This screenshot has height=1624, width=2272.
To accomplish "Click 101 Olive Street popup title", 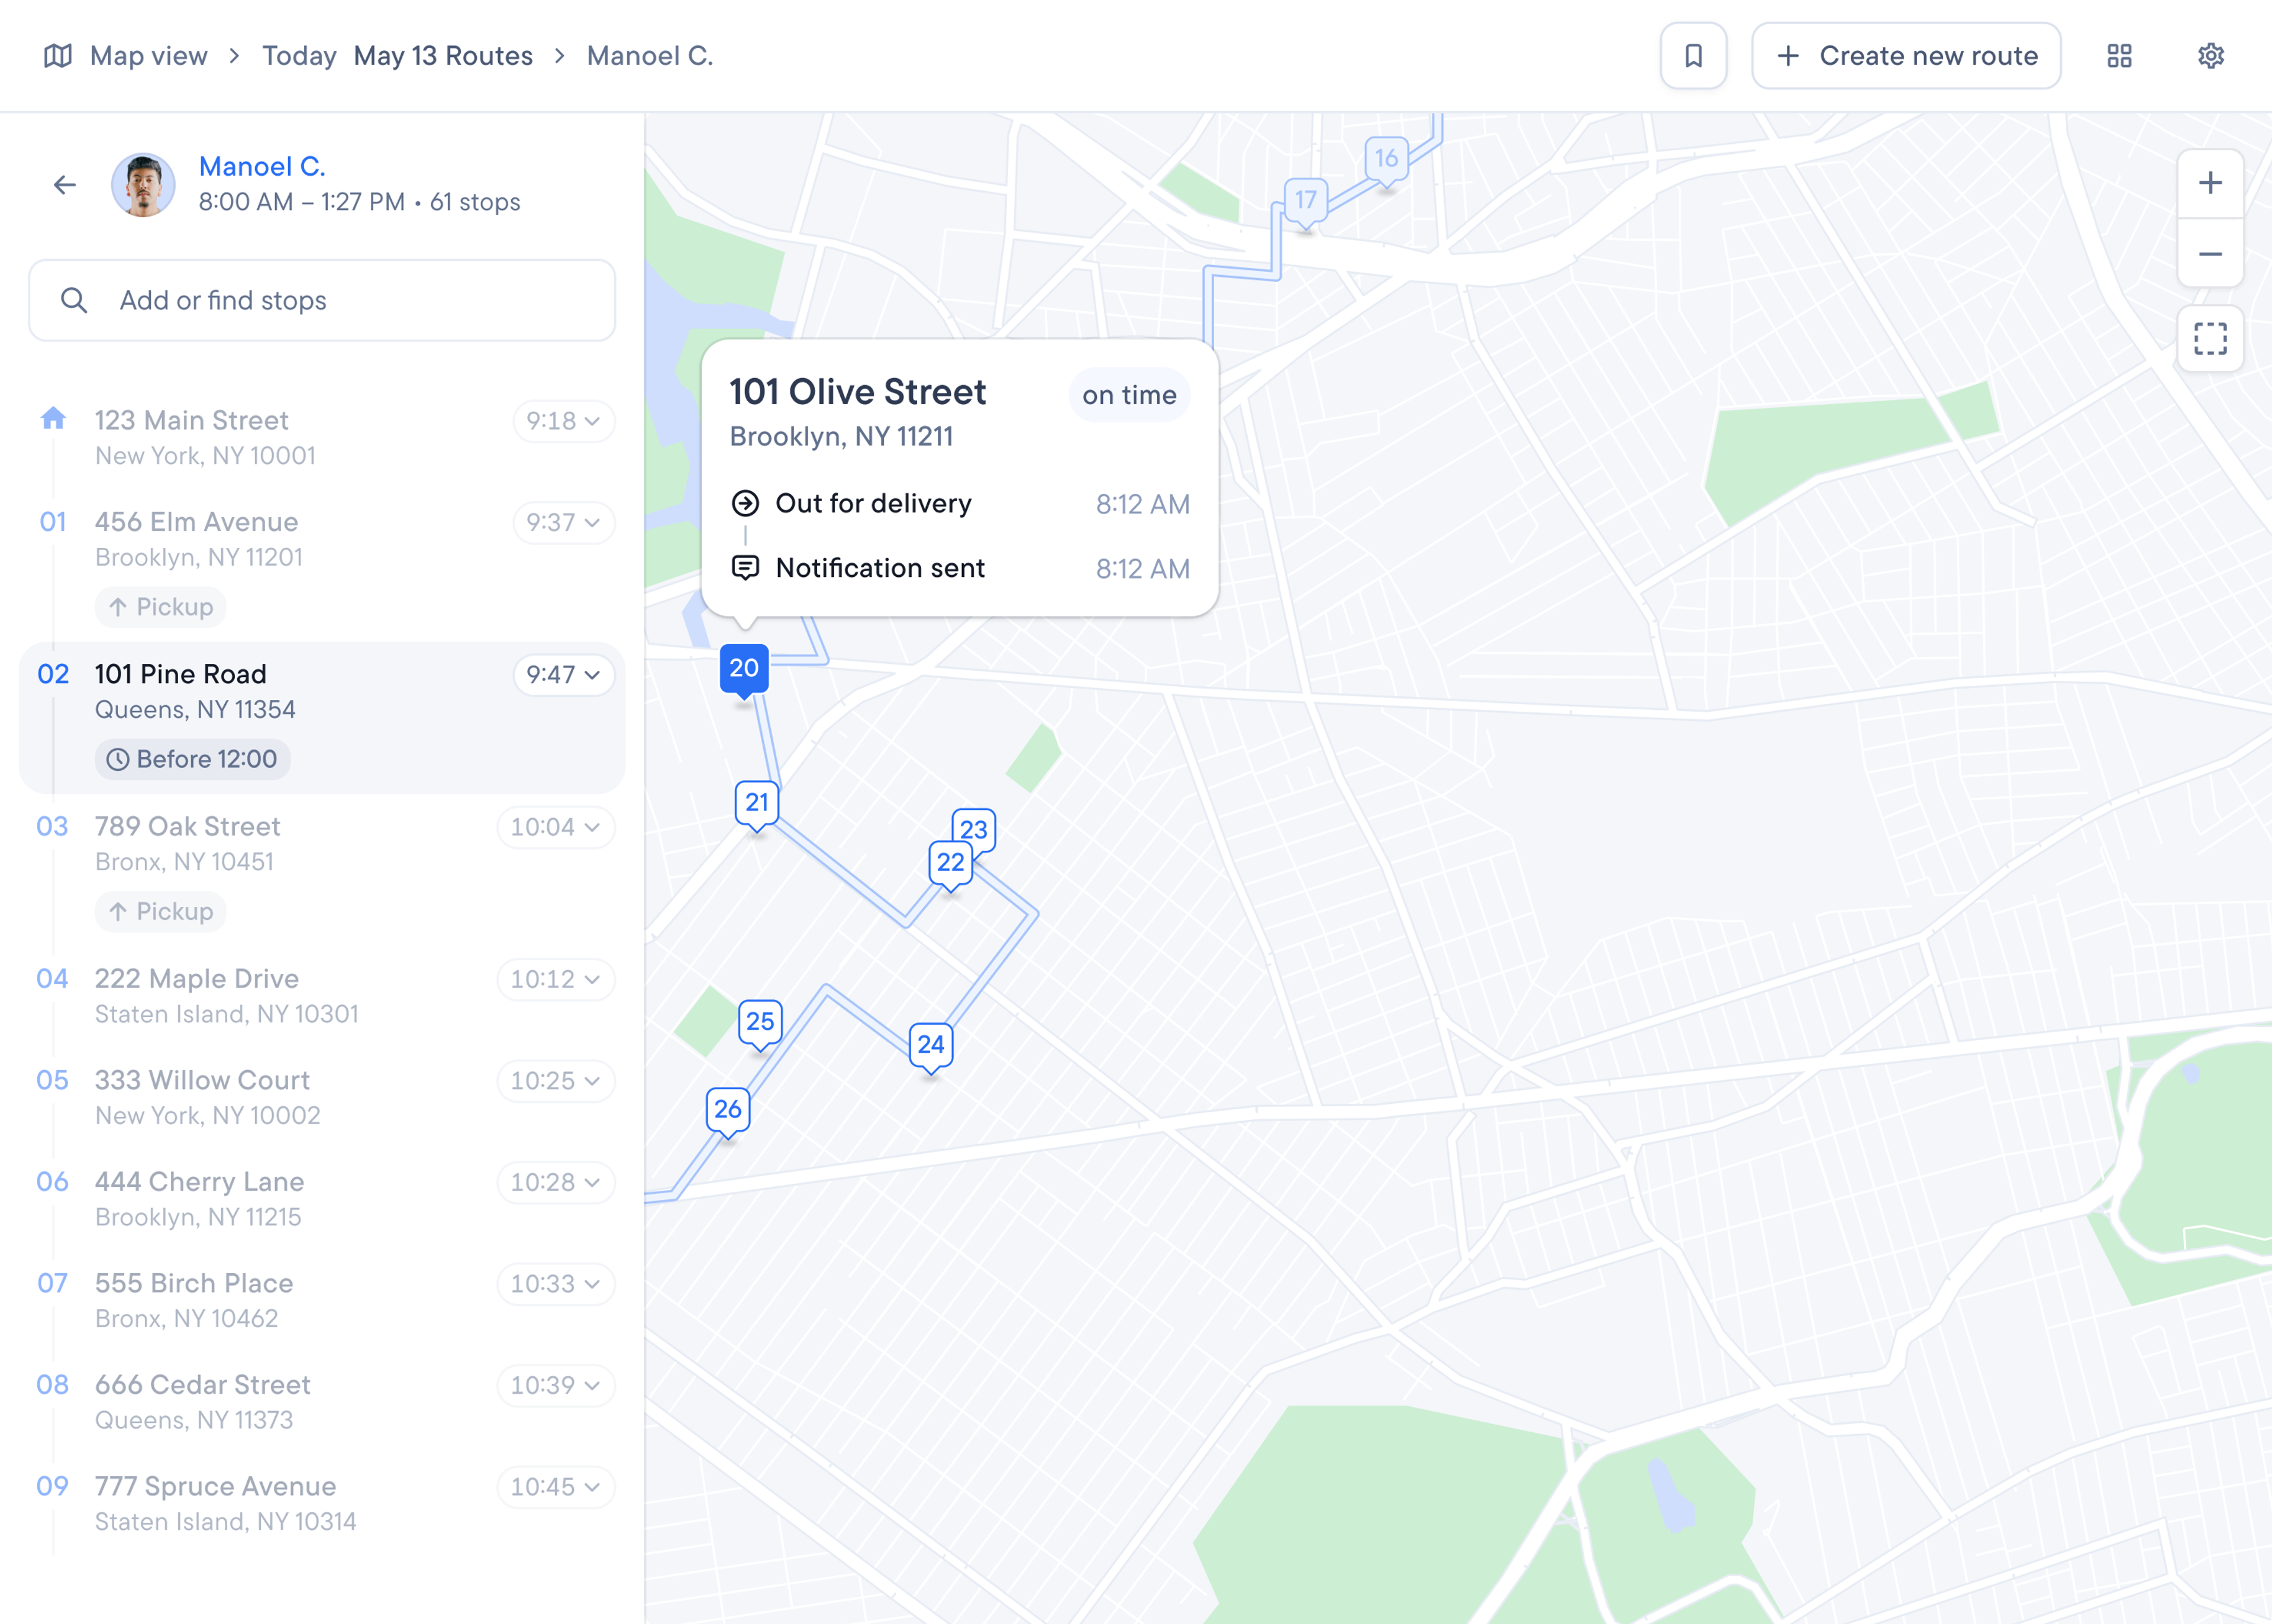I will (857, 392).
